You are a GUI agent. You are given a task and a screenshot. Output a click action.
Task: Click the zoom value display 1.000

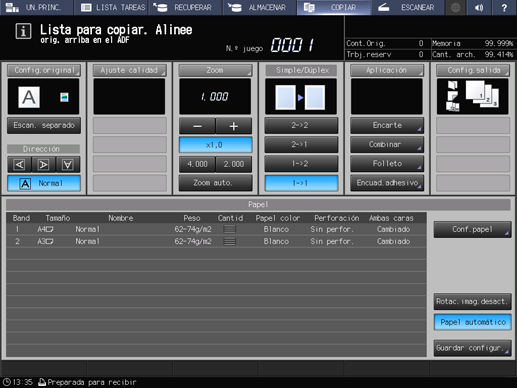pos(215,97)
